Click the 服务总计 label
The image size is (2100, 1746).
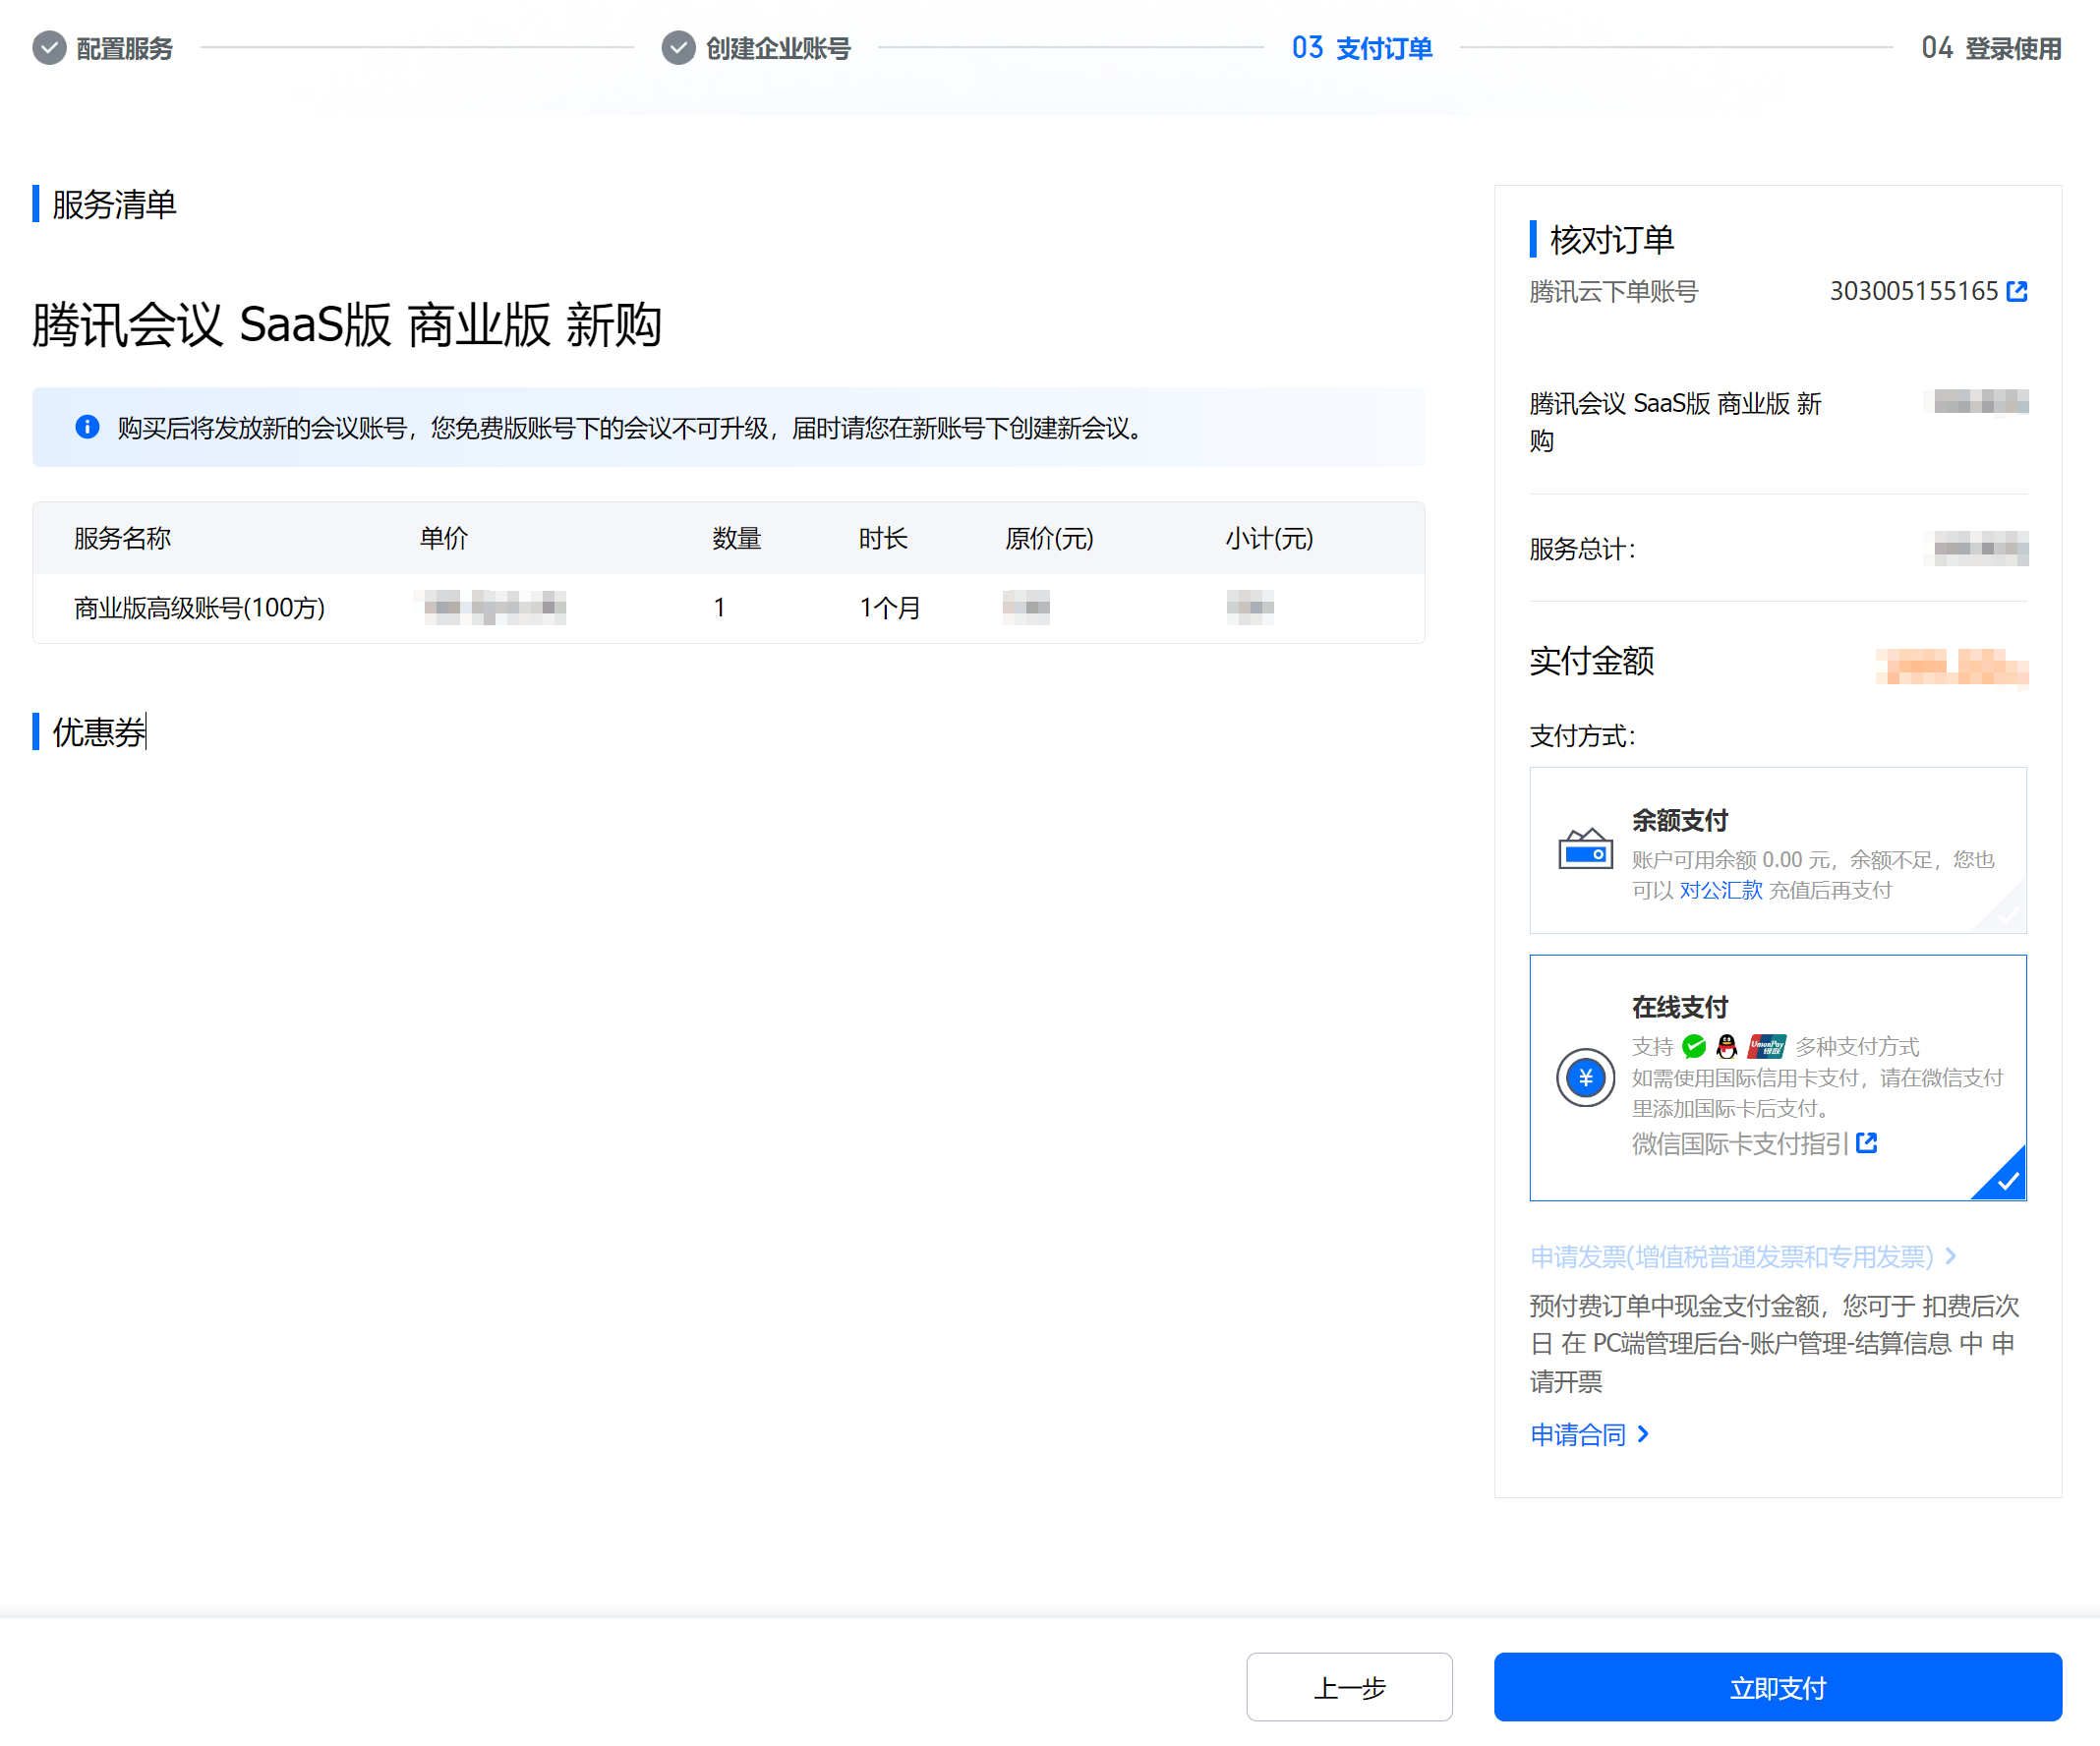pyautogui.click(x=1583, y=549)
